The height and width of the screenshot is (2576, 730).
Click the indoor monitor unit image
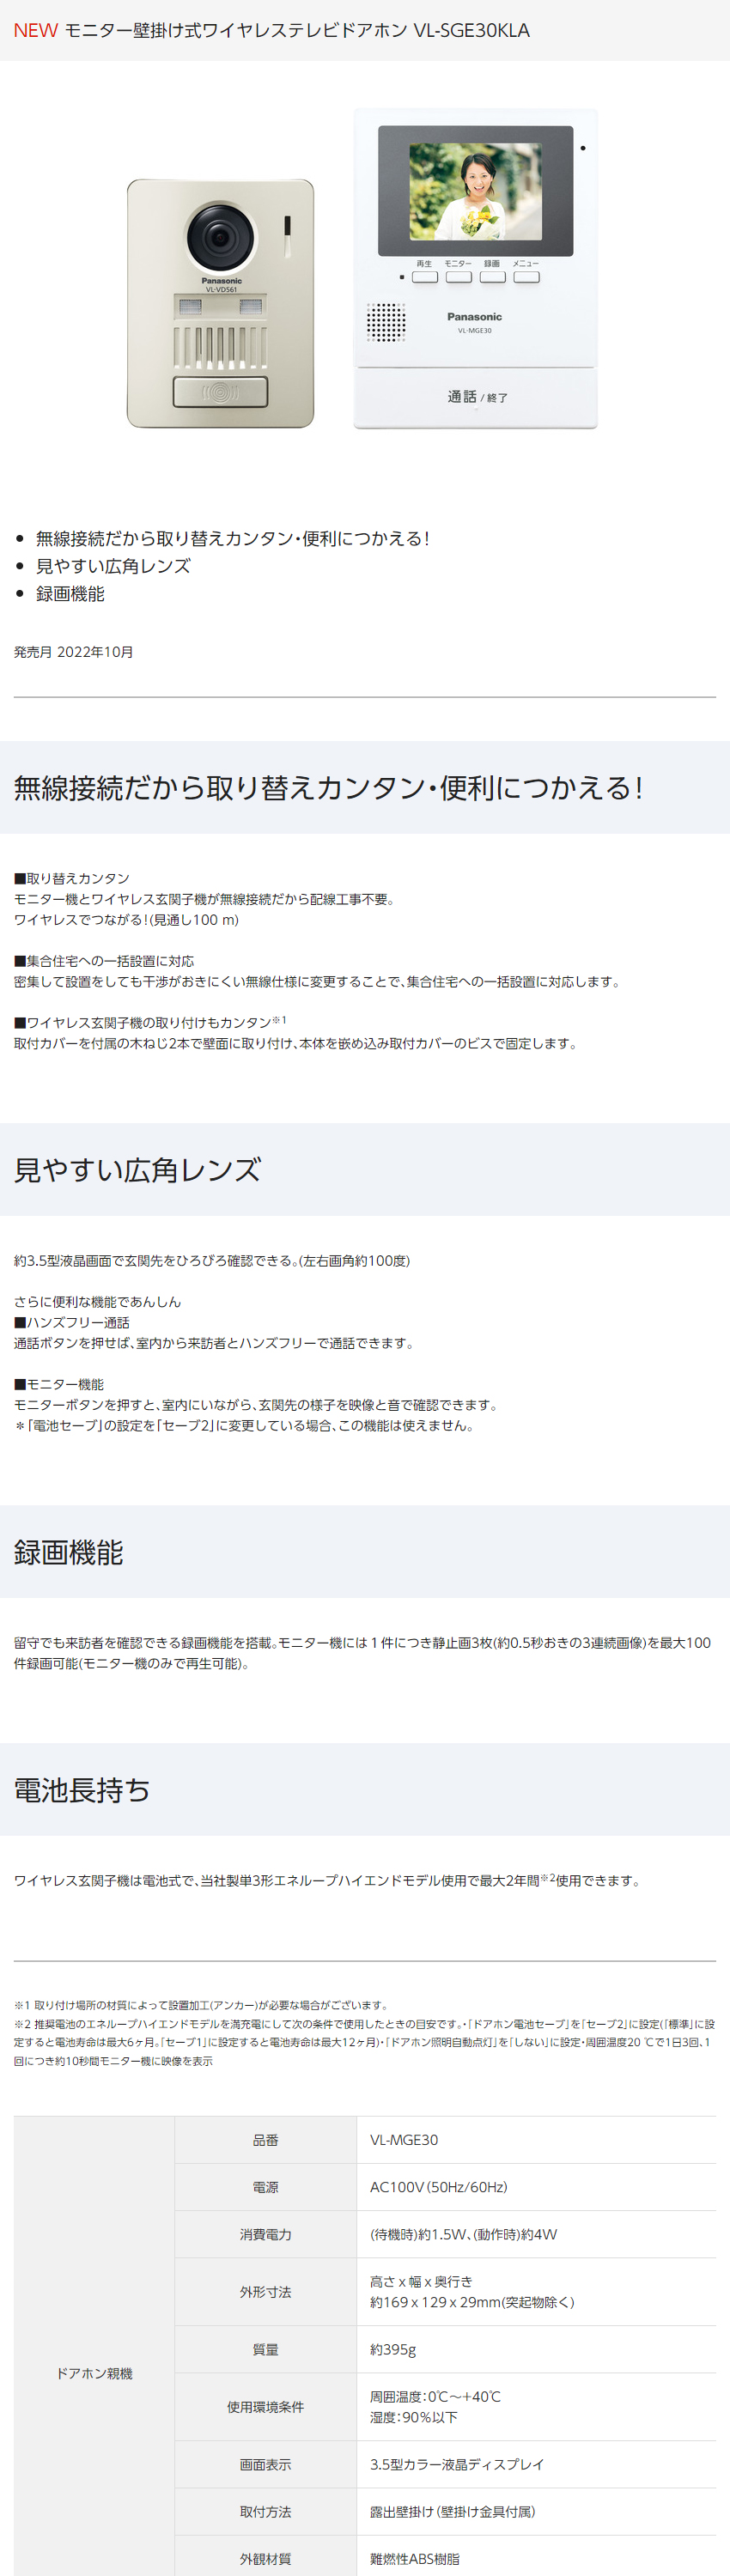click(476, 269)
